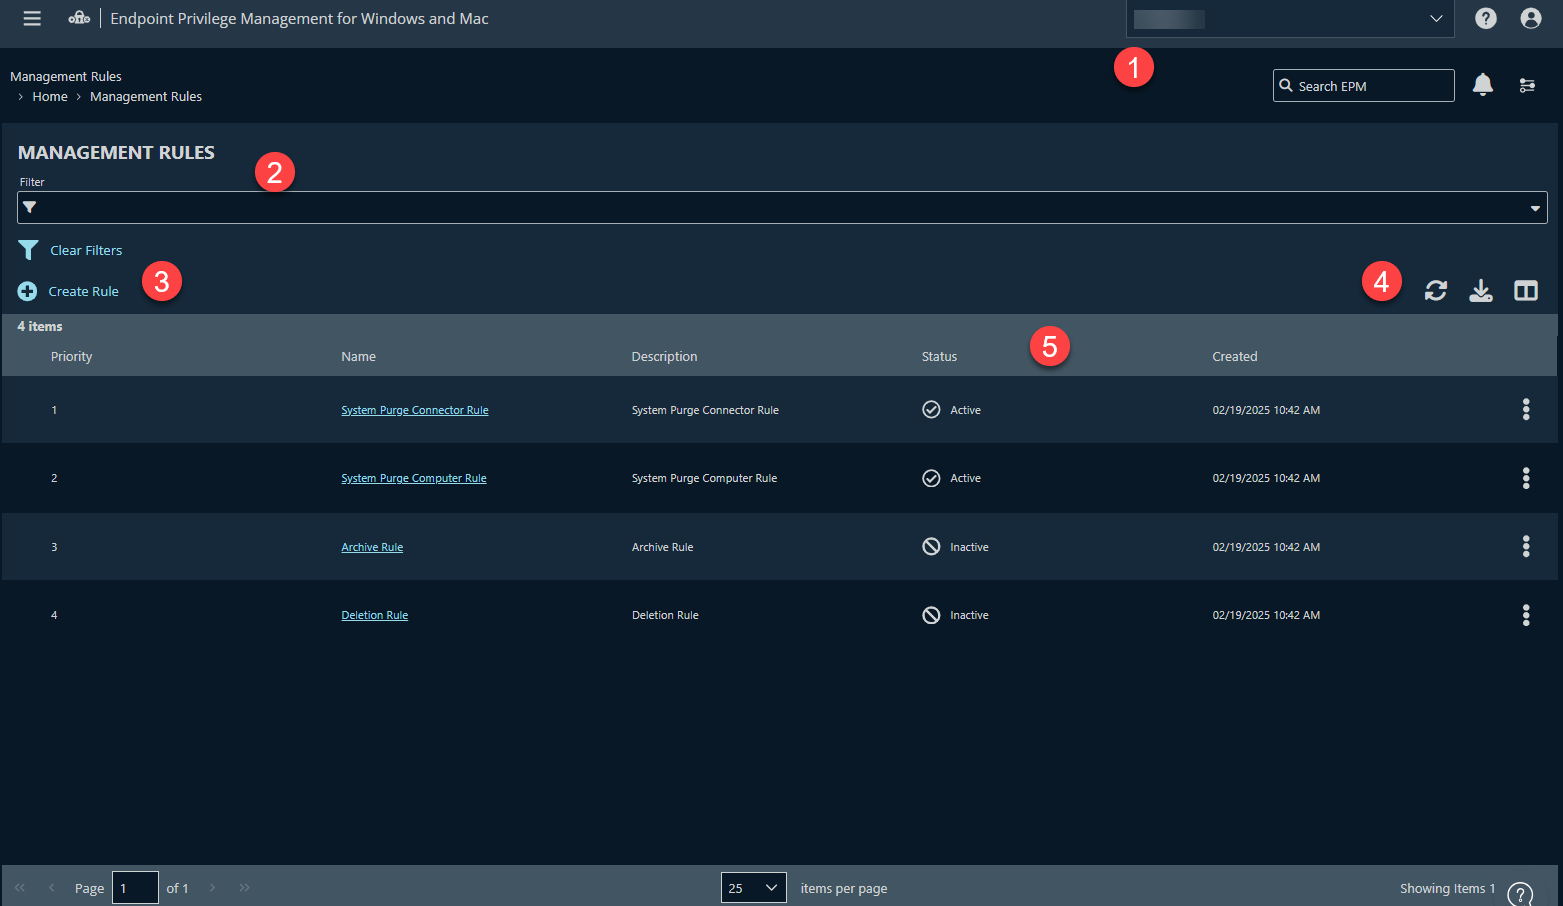Open the settings sliders icon near search

coord(1527,86)
